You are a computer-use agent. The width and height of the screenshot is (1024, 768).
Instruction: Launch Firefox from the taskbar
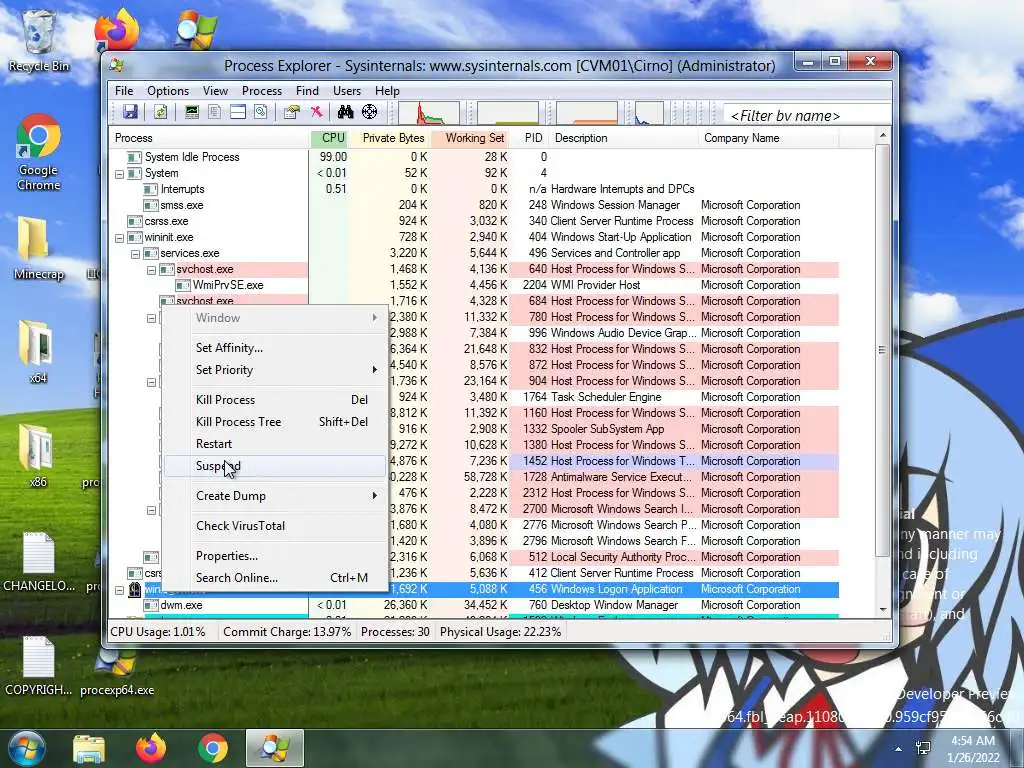tap(151, 748)
